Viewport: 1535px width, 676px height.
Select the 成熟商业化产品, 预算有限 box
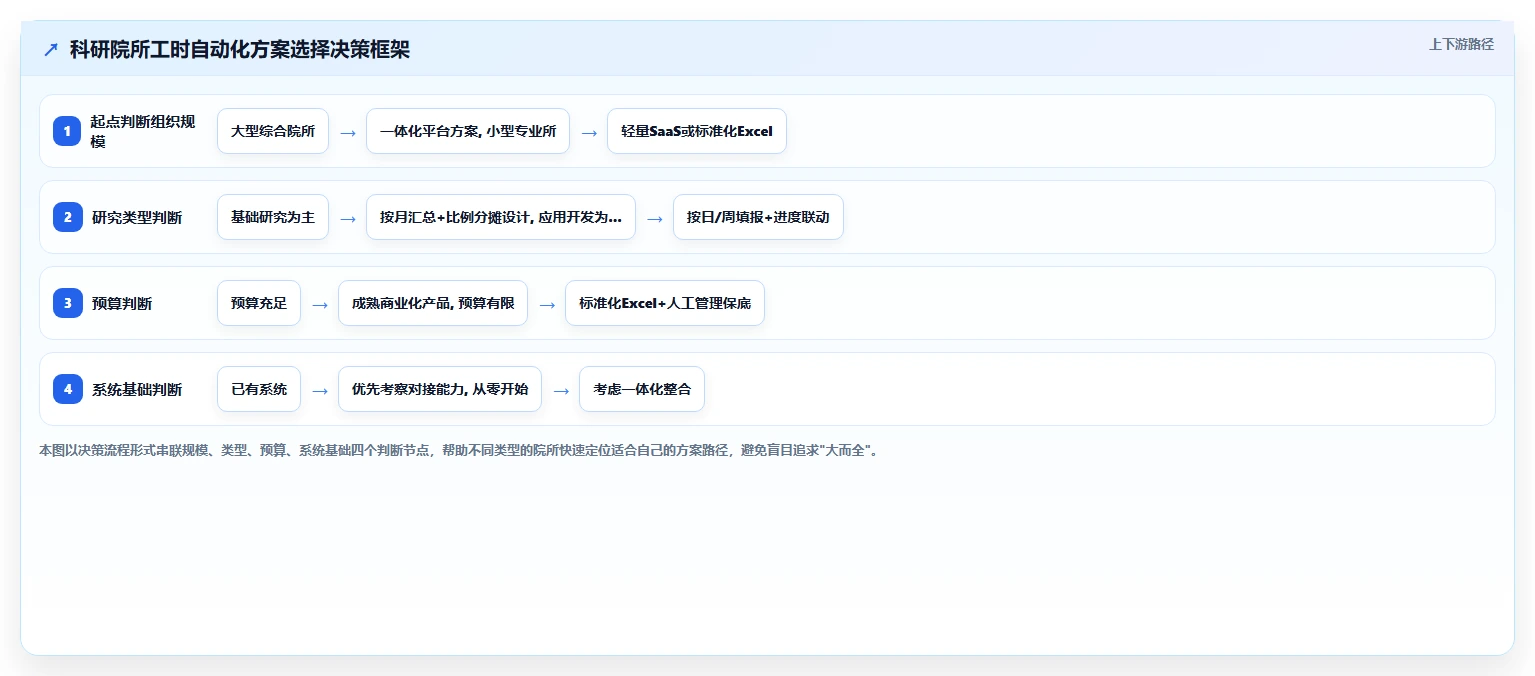tap(433, 303)
